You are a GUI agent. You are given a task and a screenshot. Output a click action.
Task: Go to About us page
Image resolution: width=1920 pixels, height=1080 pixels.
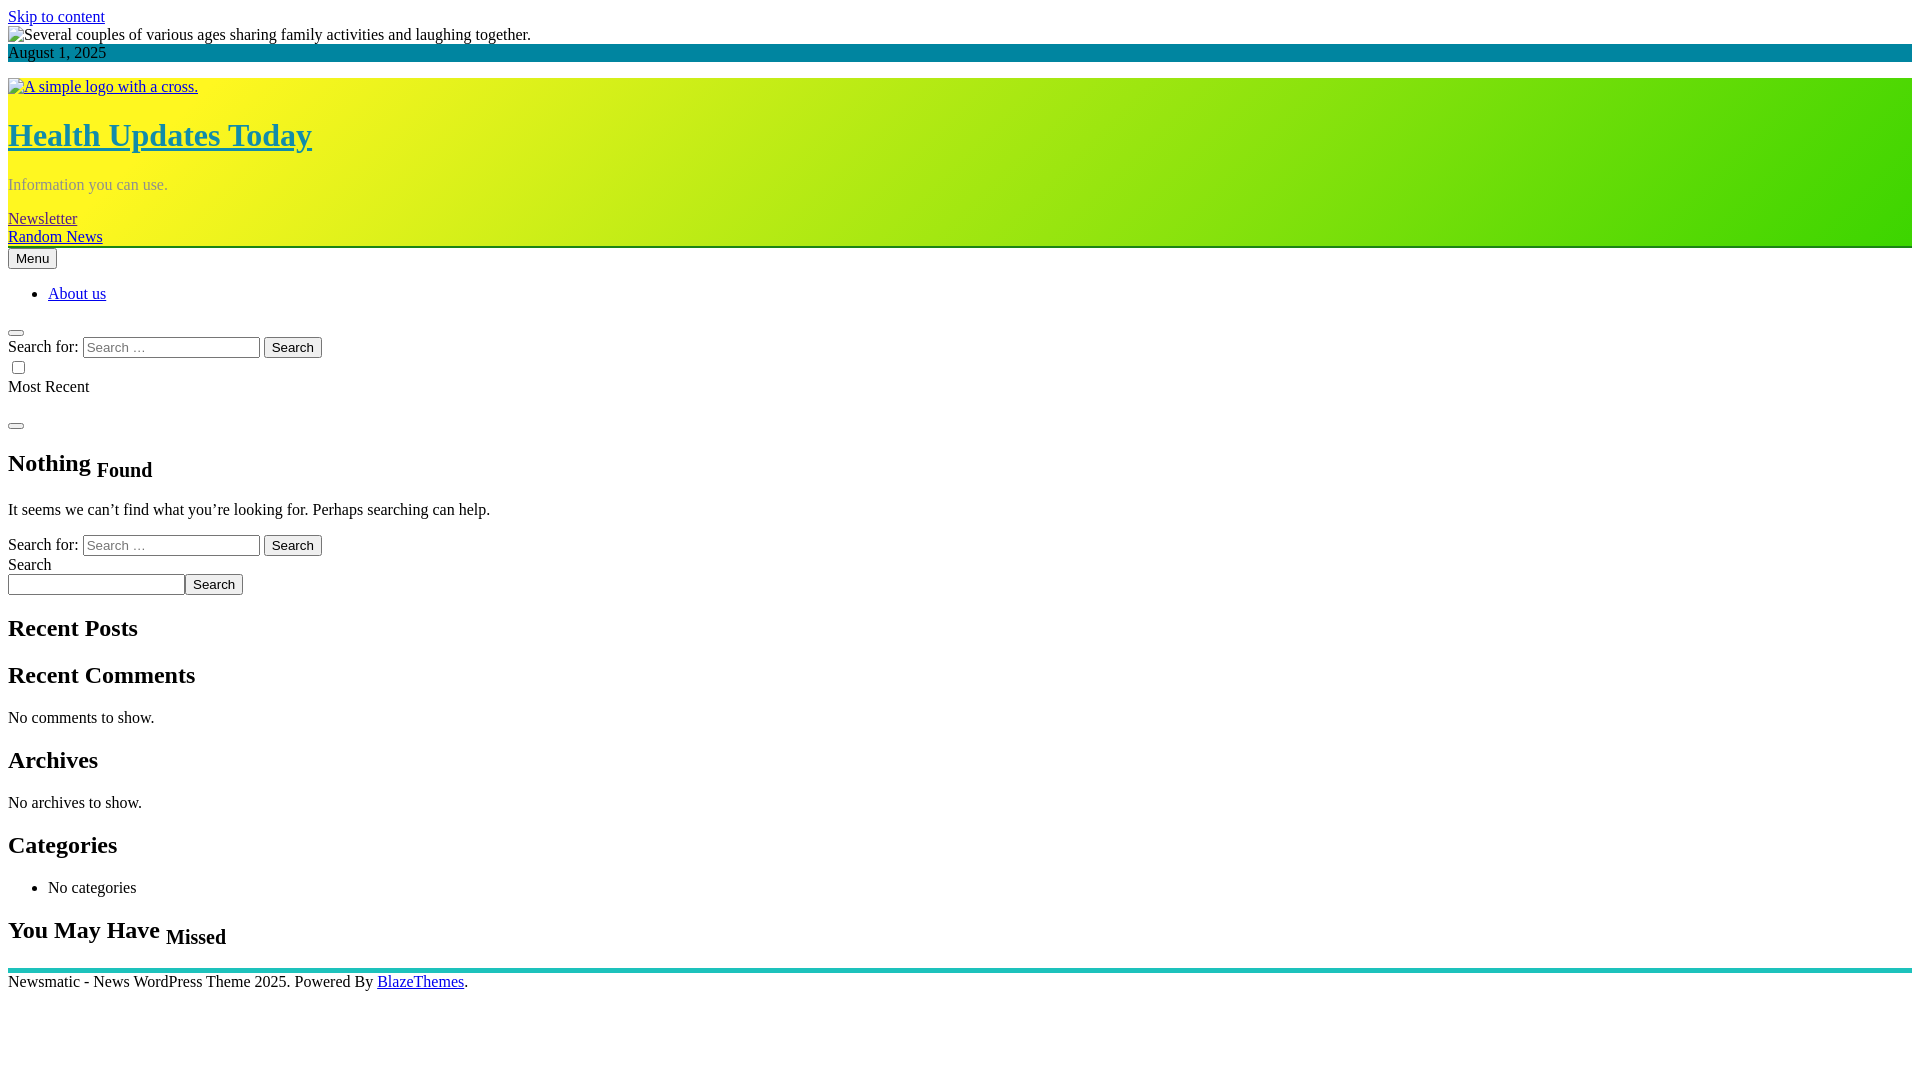pyautogui.click(x=77, y=293)
